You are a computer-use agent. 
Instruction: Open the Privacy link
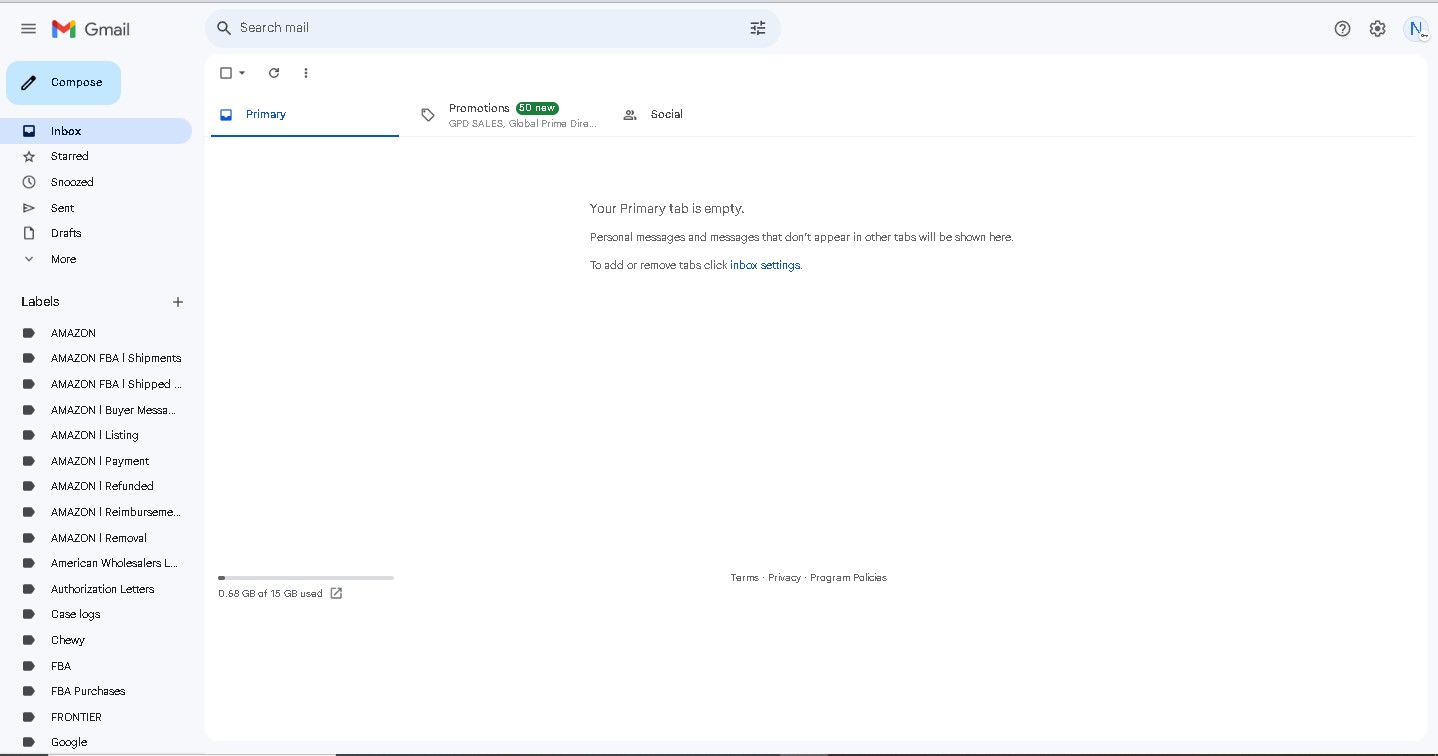(785, 578)
